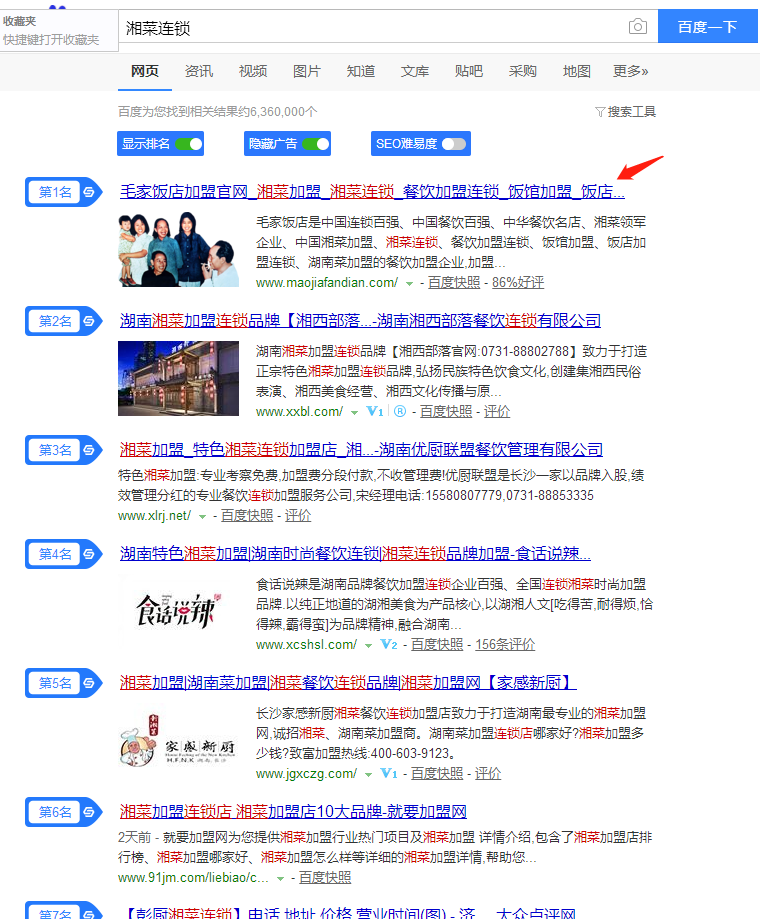The height and width of the screenshot is (919, 760).
Task: Click the 百度一下 search button
Action: [707, 26]
